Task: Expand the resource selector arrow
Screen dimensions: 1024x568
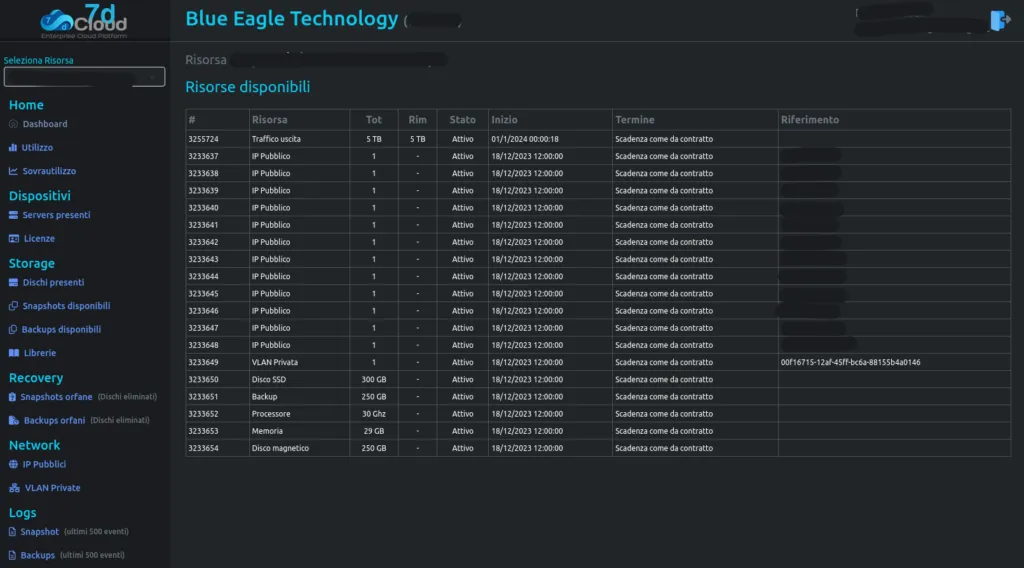Action: (152, 77)
